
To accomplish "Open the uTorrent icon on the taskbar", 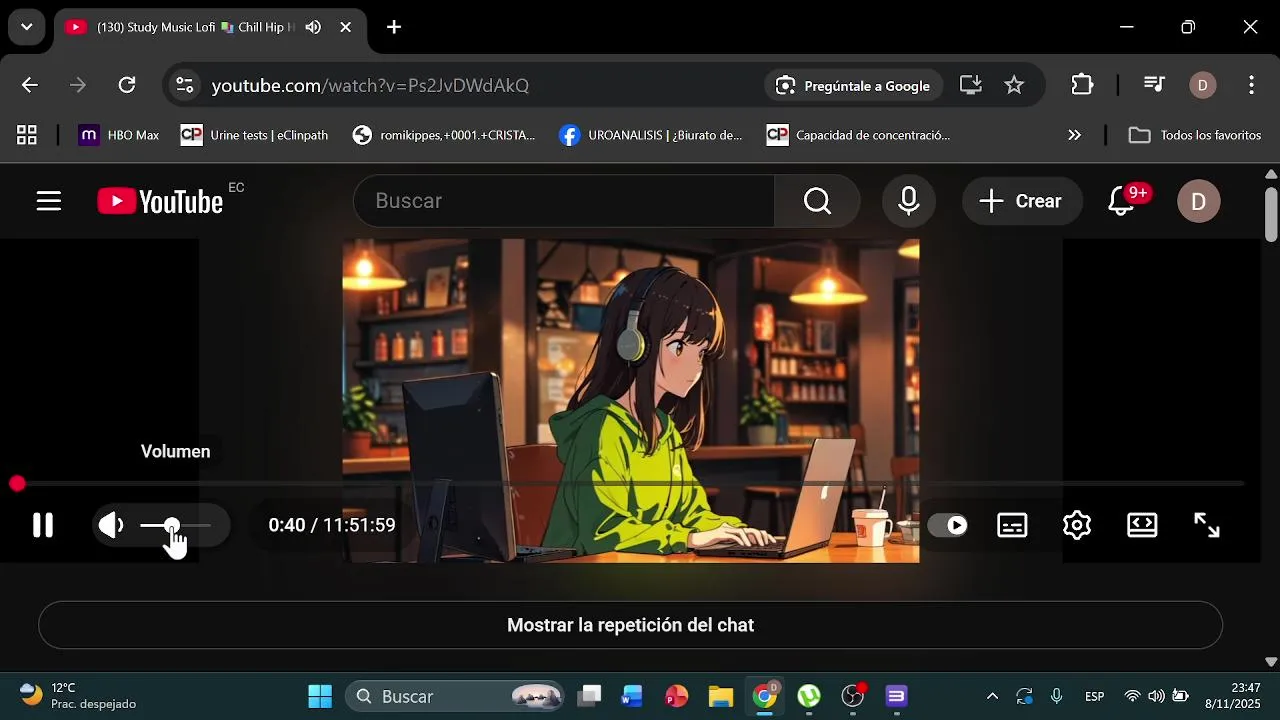I will 808,696.
